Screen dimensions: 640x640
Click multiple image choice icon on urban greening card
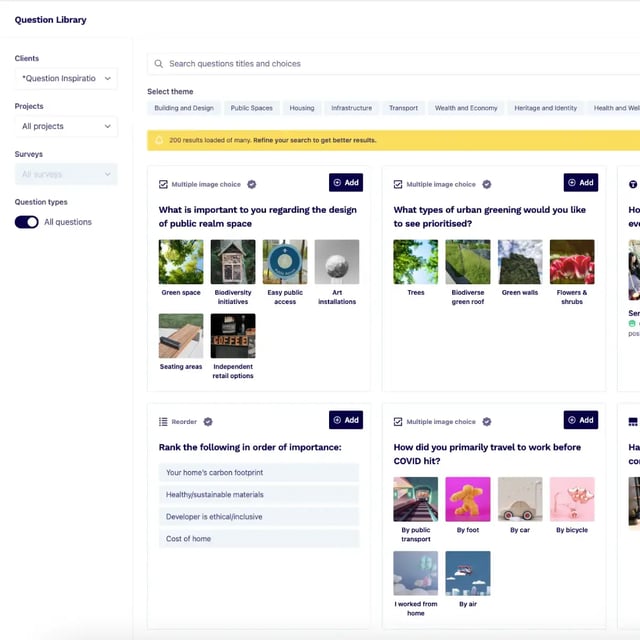coord(398,184)
